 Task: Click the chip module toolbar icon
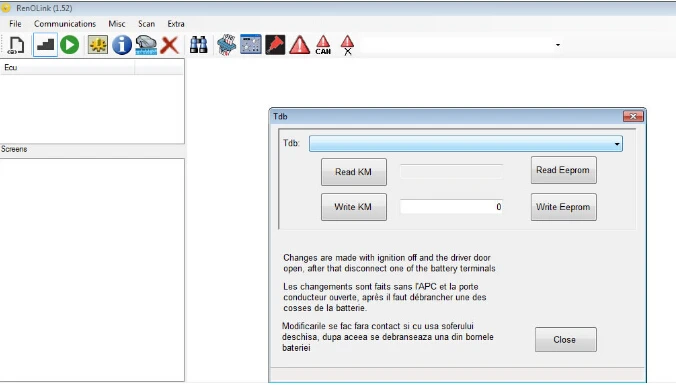pos(226,45)
